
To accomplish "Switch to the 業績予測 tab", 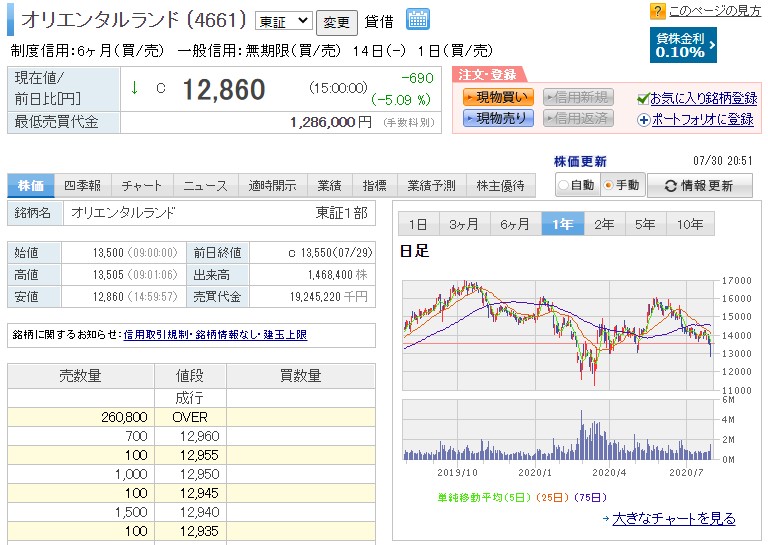I will (x=432, y=186).
